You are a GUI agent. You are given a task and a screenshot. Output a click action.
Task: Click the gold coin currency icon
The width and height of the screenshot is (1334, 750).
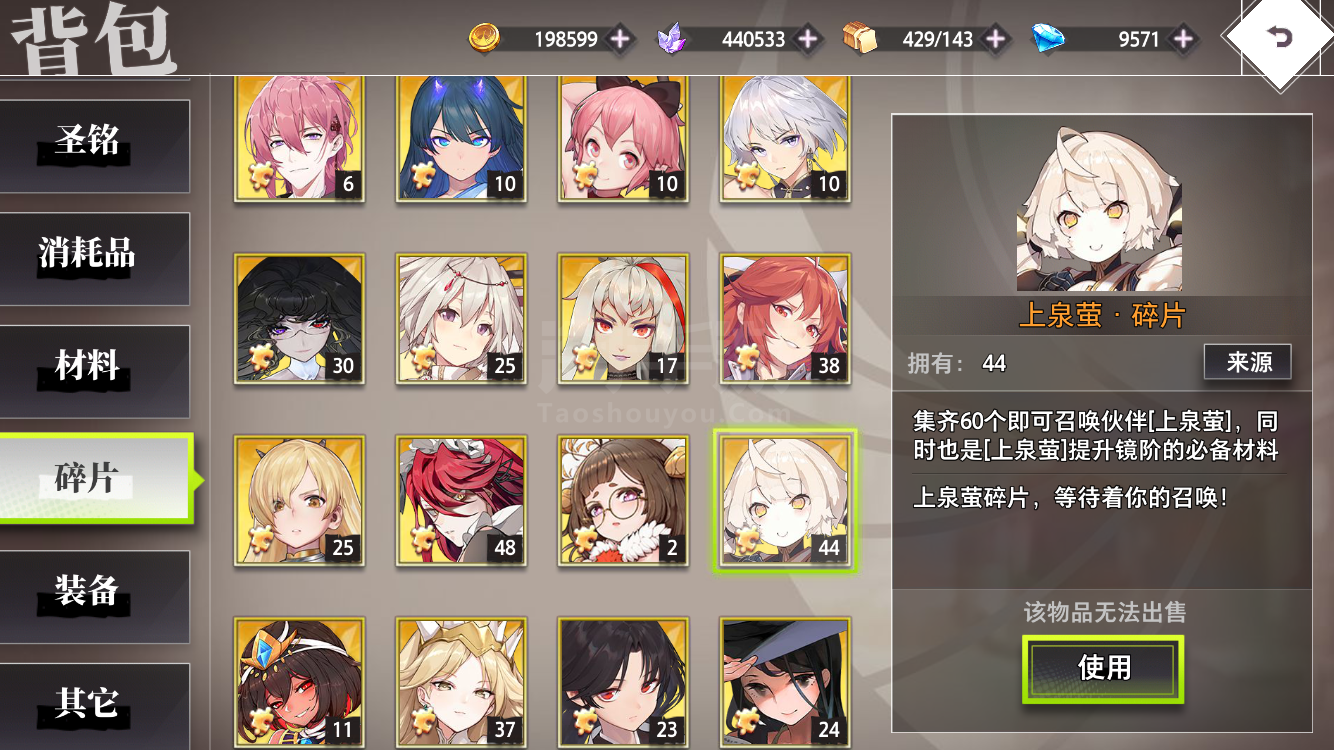tap(485, 39)
